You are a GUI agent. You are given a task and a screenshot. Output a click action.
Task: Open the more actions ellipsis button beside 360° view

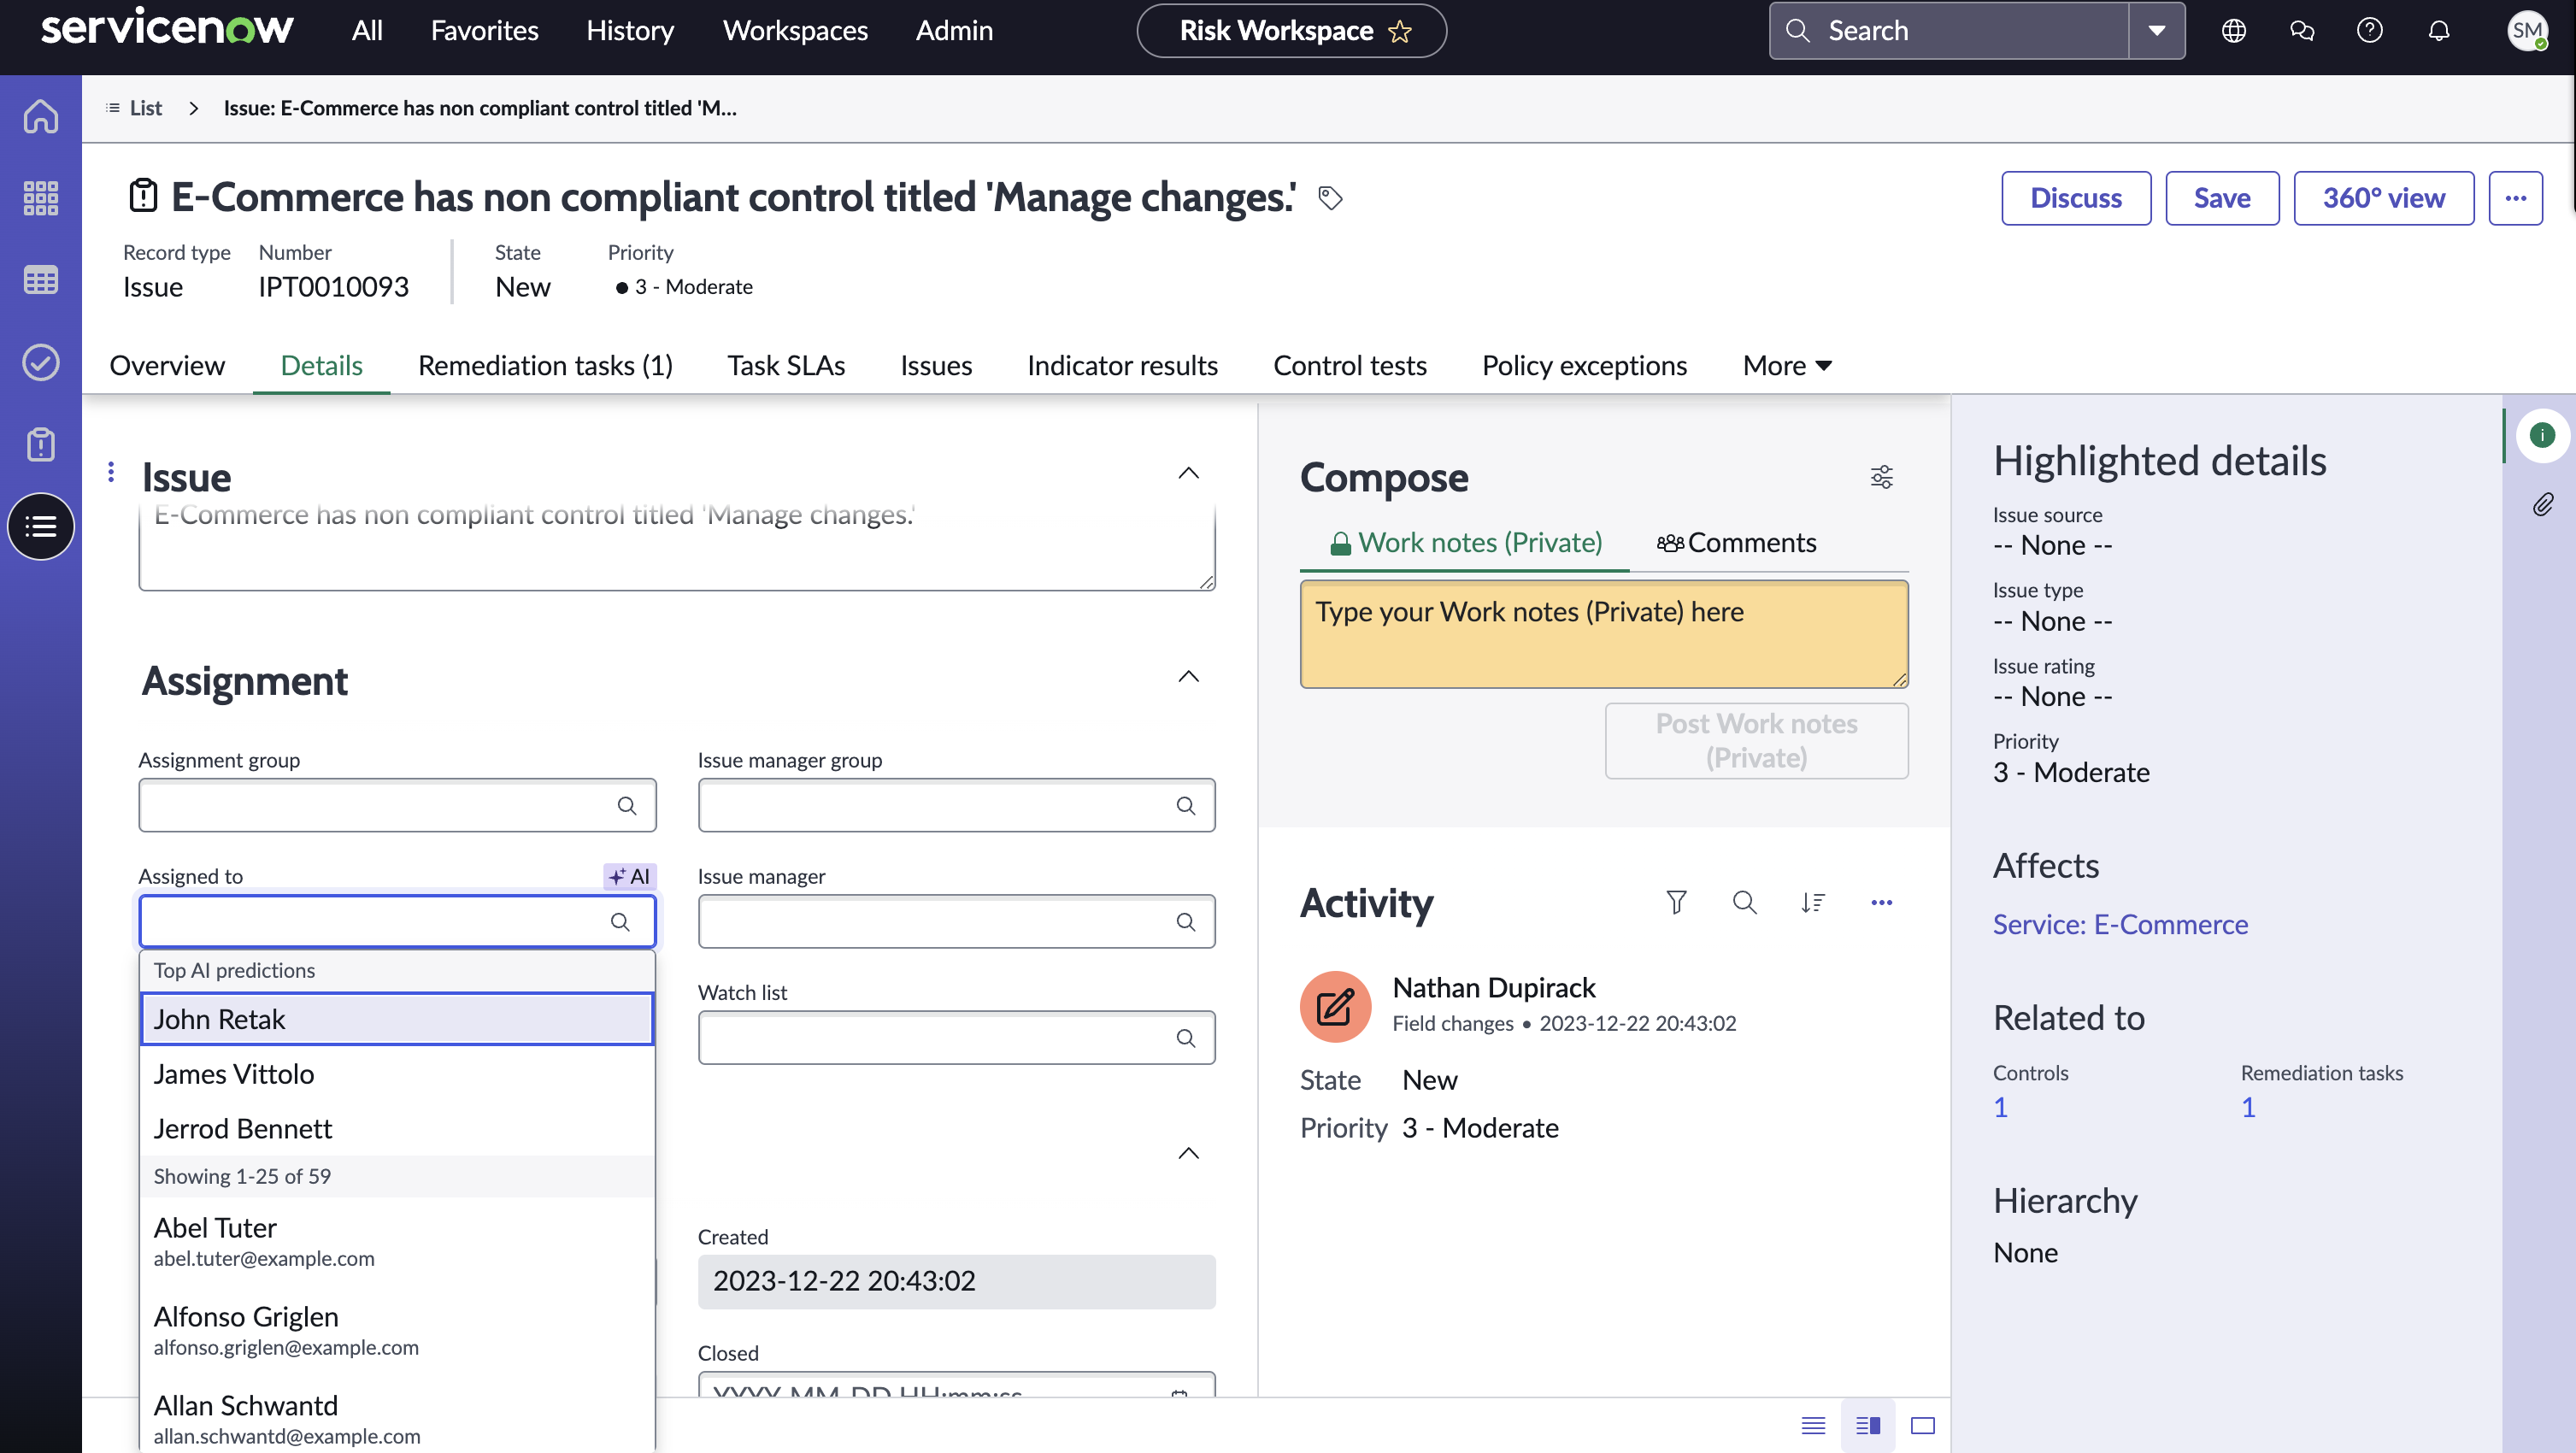tap(2516, 198)
